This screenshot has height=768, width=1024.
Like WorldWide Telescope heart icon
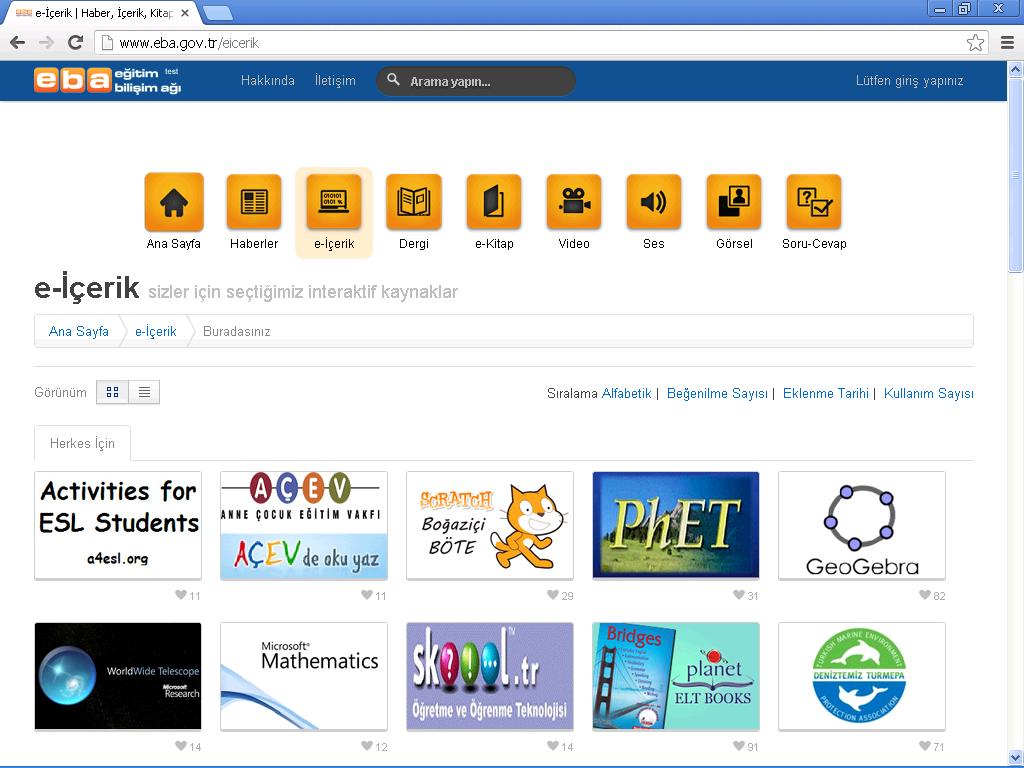point(181,746)
